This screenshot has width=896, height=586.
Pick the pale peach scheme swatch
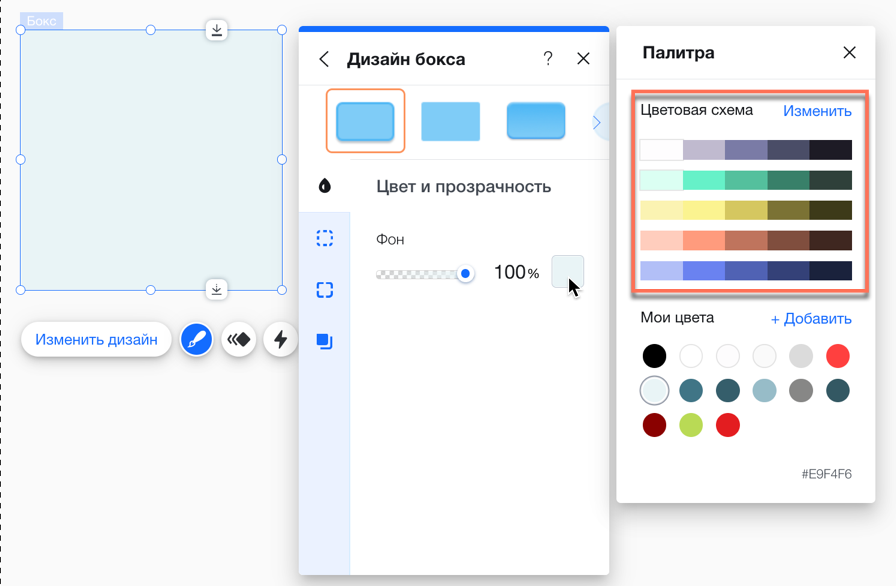[661, 240]
